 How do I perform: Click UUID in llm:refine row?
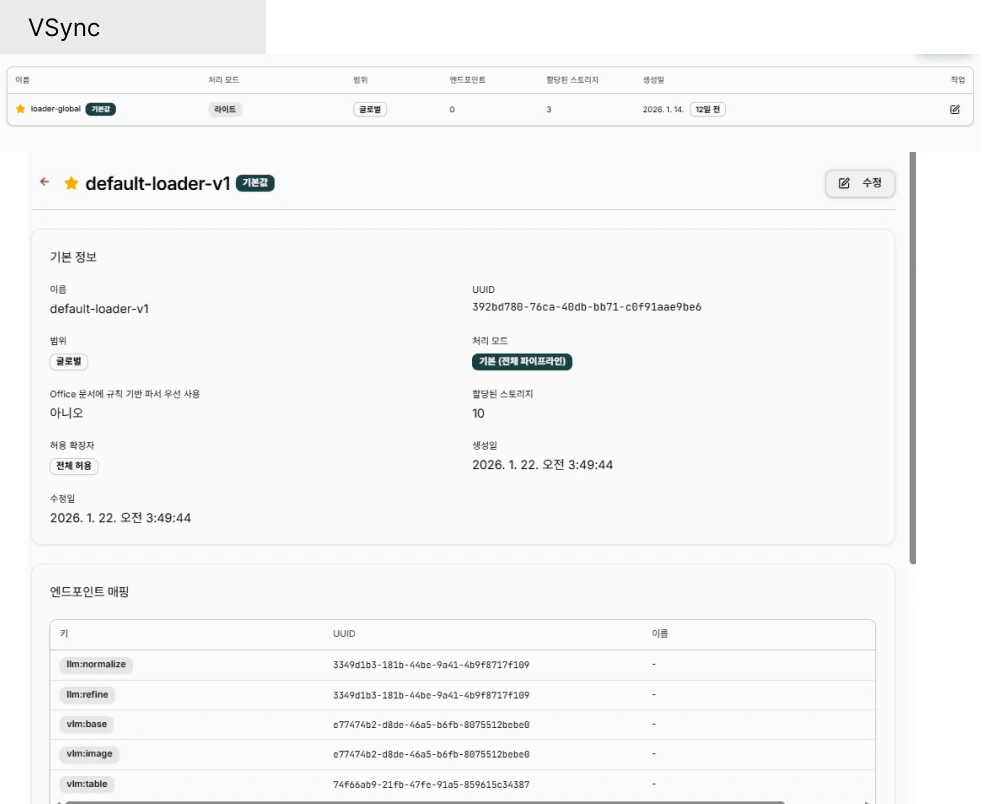[431, 695]
